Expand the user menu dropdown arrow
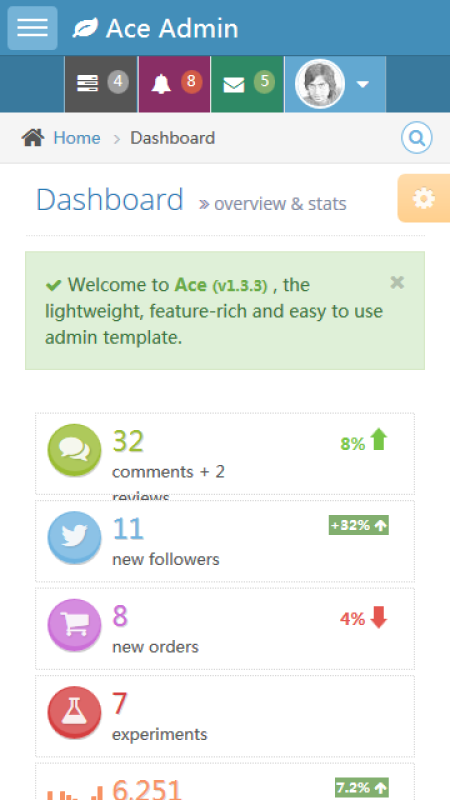 [x=363, y=85]
